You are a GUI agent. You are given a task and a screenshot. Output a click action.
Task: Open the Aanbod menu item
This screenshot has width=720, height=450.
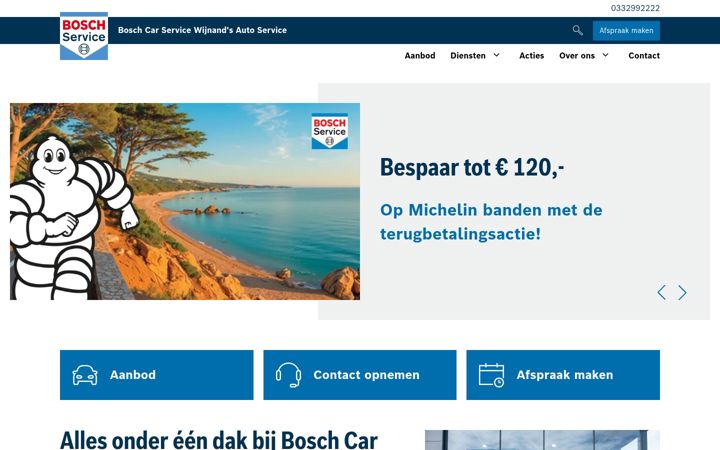(420, 56)
